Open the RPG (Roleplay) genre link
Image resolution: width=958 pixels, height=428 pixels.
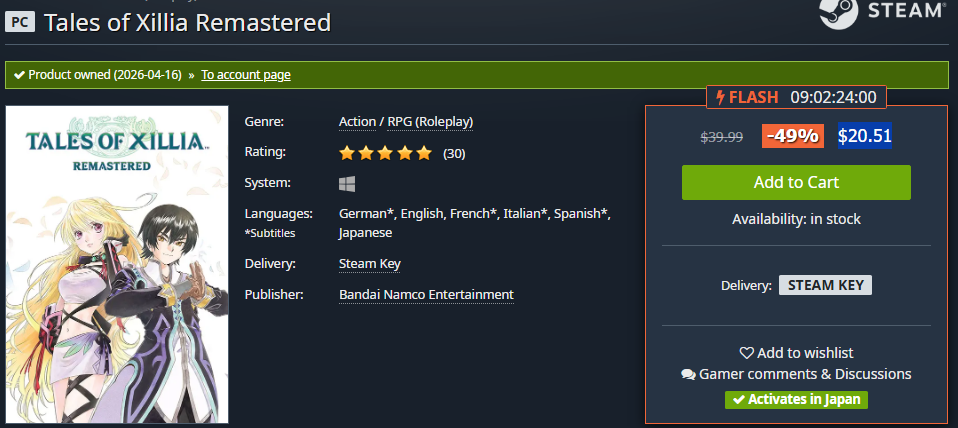click(430, 122)
